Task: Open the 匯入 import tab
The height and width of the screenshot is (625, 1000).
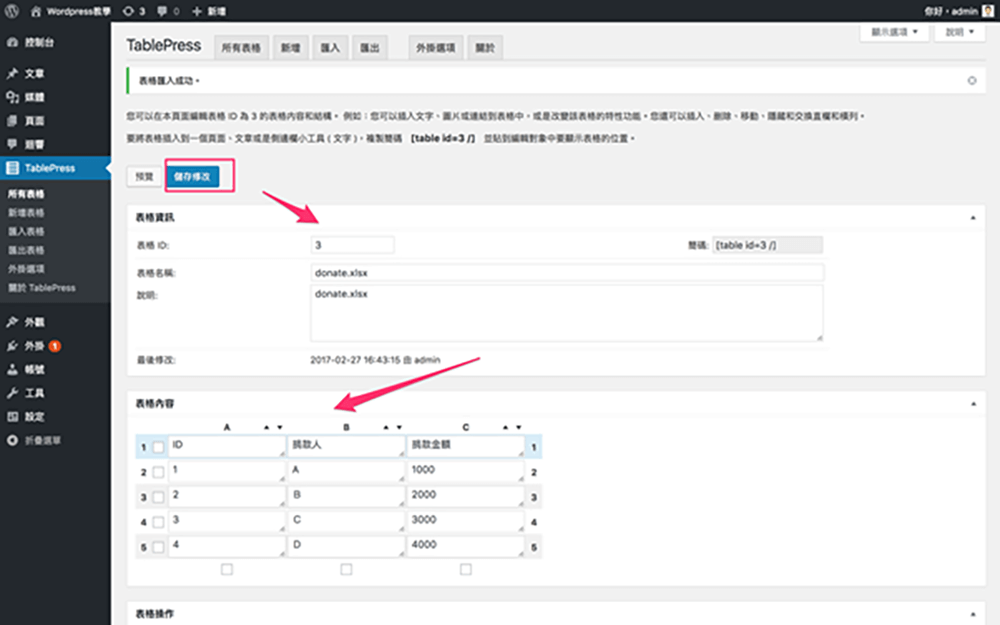Action: point(330,48)
